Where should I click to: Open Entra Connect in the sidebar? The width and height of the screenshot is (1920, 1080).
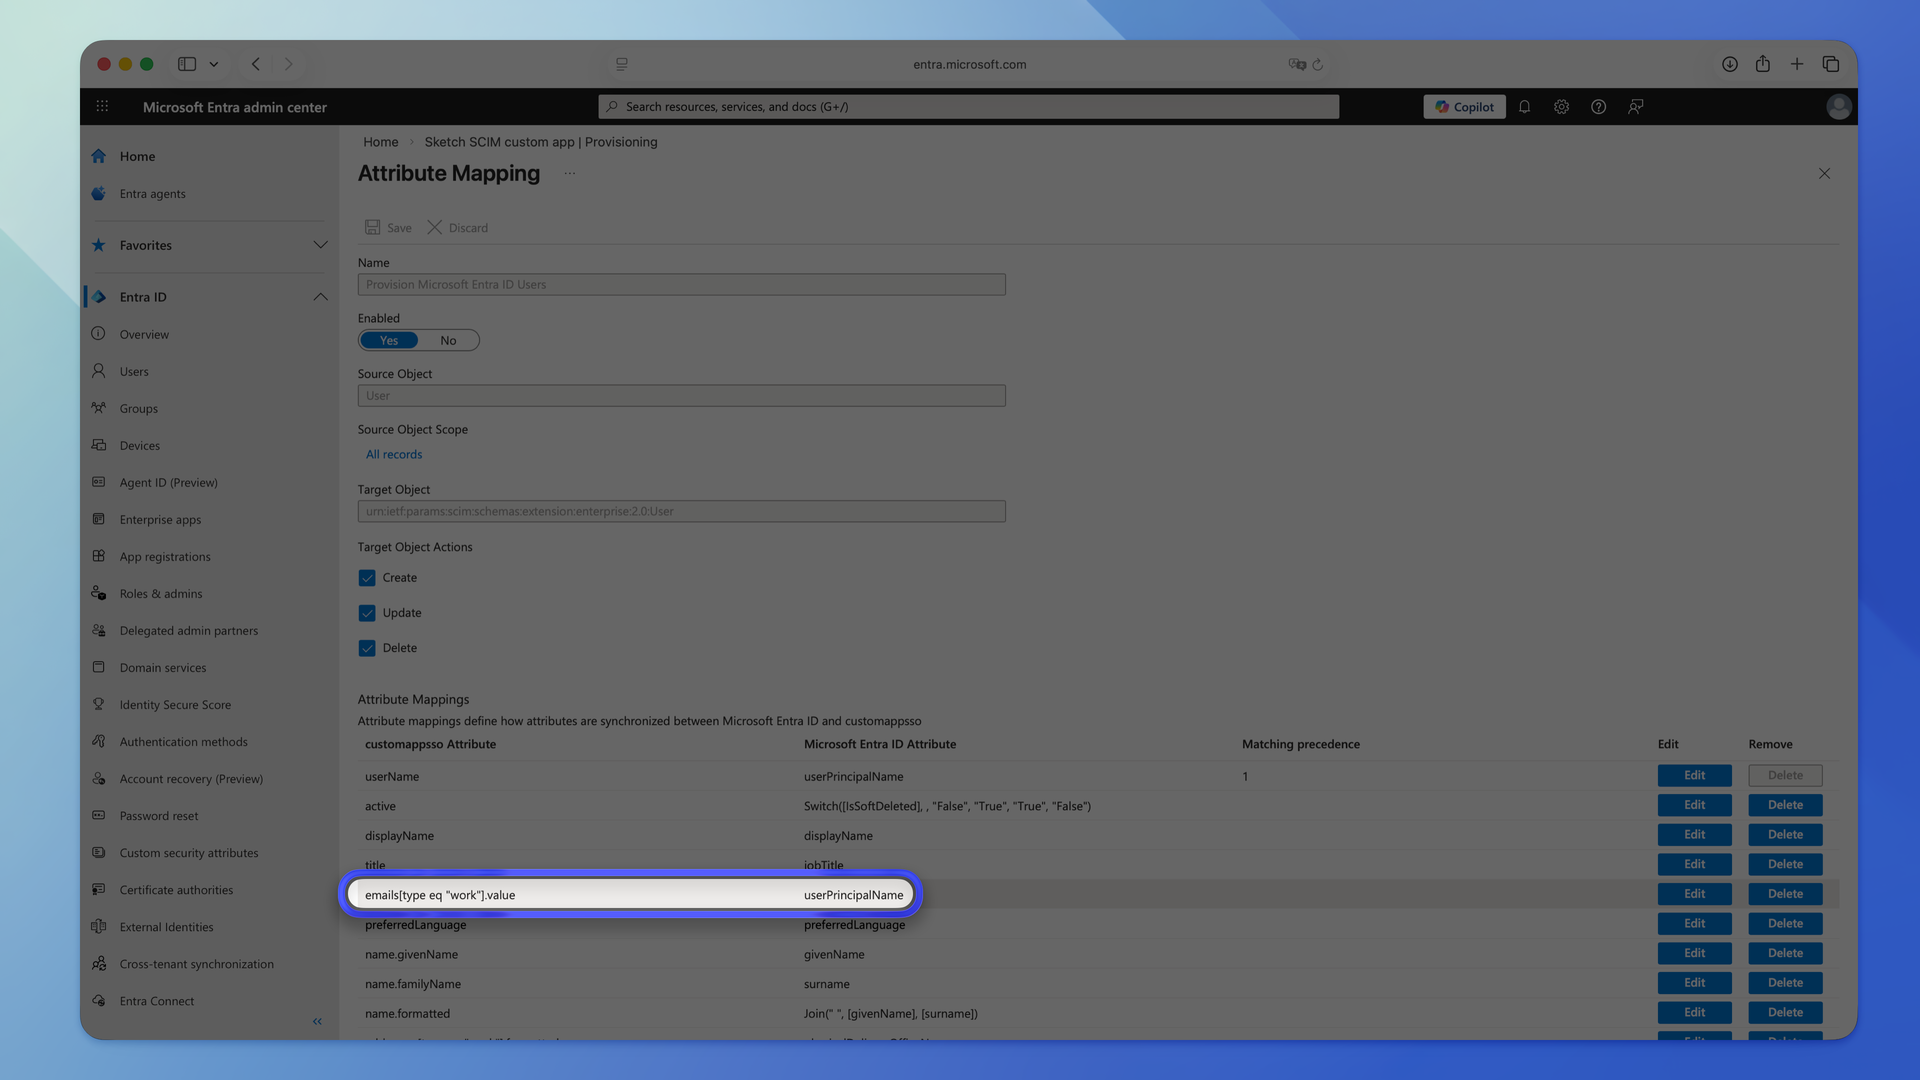(156, 1001)
